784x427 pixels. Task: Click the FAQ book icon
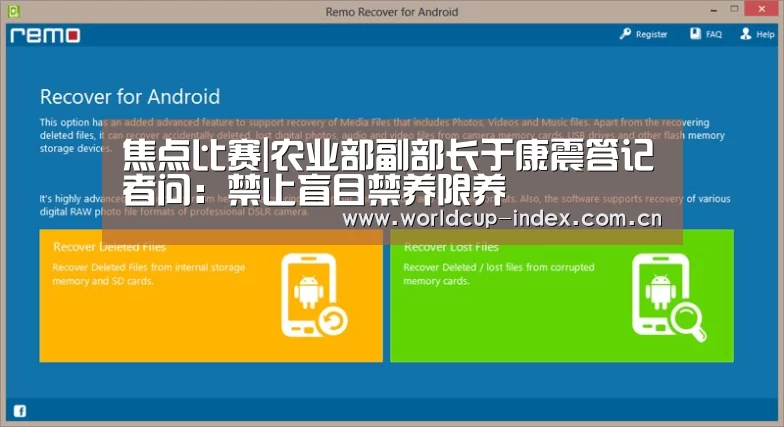696,34
